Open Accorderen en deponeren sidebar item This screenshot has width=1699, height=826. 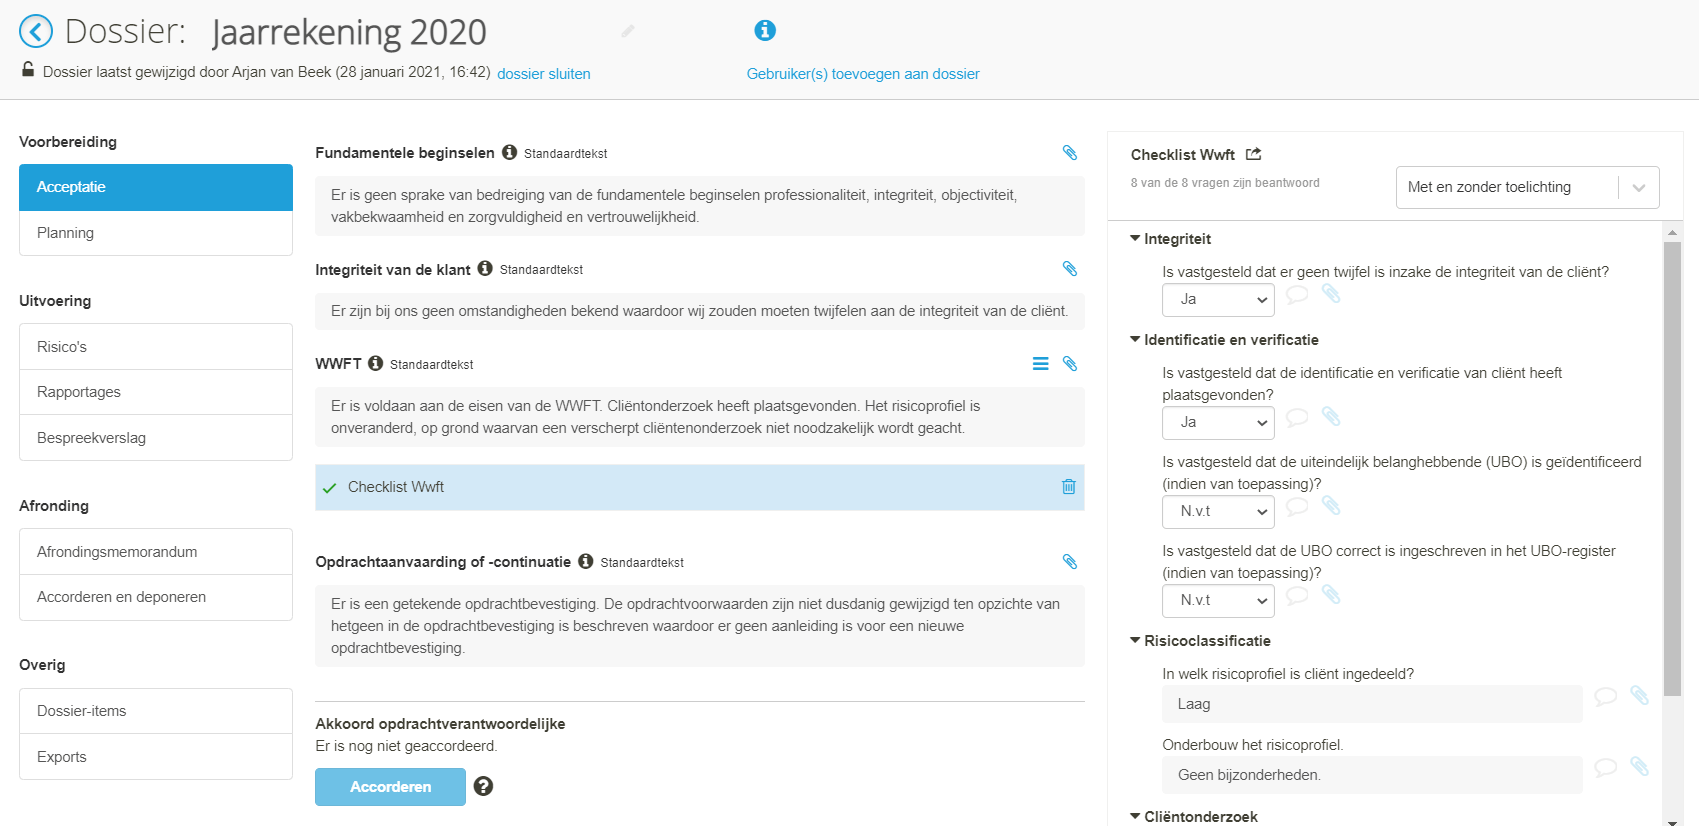156,597
